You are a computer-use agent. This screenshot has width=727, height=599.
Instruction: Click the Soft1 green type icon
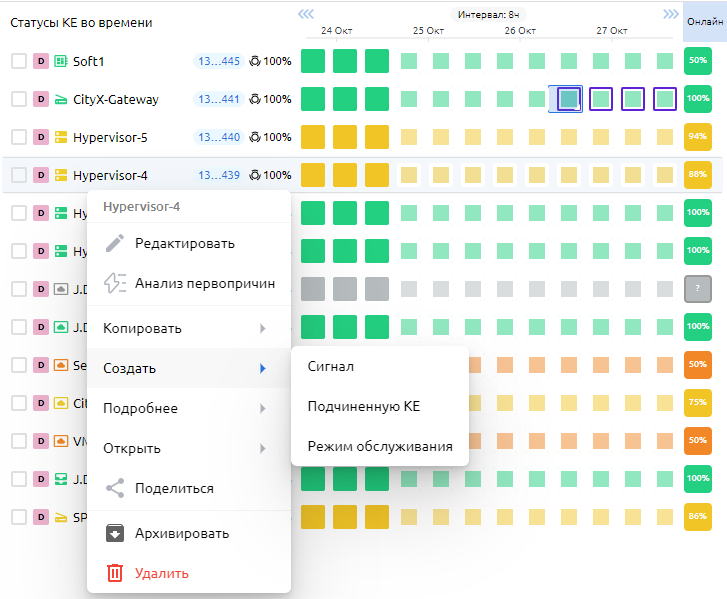tap(60, 61)
